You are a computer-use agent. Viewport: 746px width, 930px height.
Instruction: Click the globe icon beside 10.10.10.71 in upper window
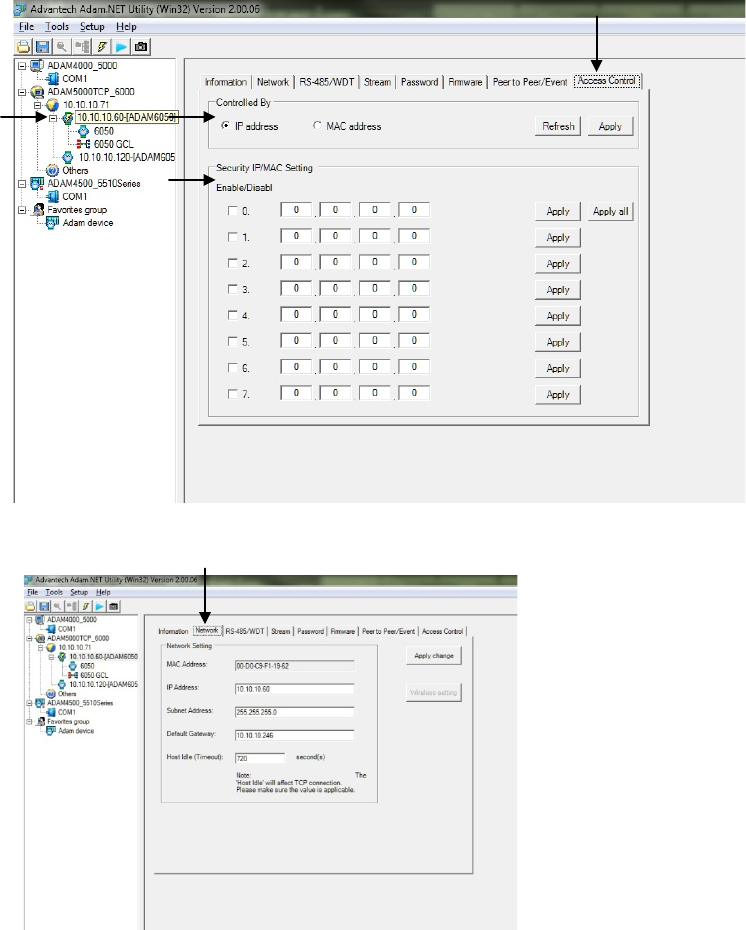53,105
